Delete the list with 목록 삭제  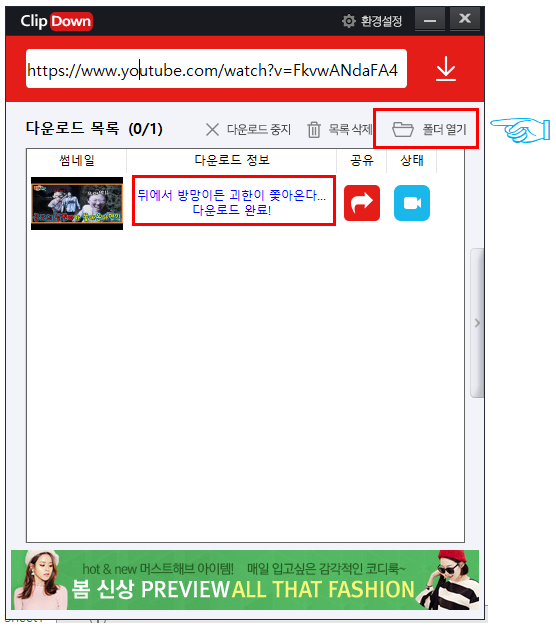[x=340, y=130]
